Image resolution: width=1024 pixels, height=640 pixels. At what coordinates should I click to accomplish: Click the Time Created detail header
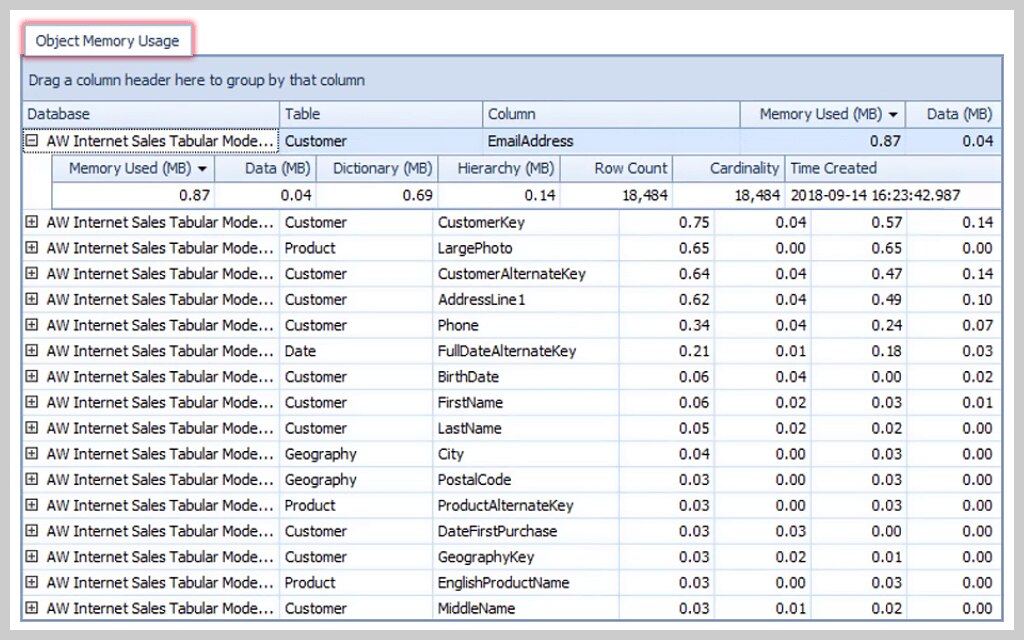tap(834, 168)
